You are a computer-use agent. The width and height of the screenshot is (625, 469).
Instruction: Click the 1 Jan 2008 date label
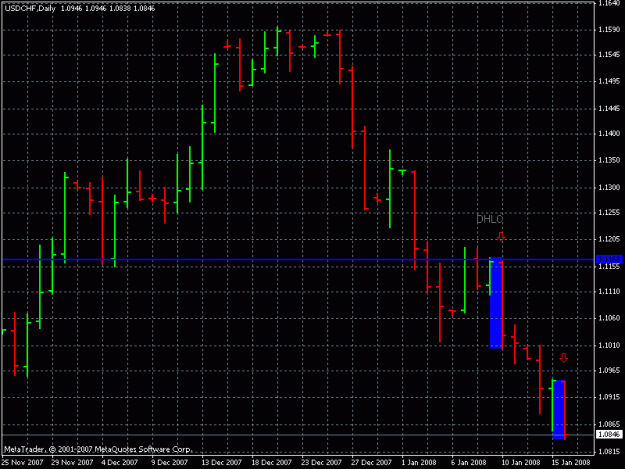coord(419,462)
